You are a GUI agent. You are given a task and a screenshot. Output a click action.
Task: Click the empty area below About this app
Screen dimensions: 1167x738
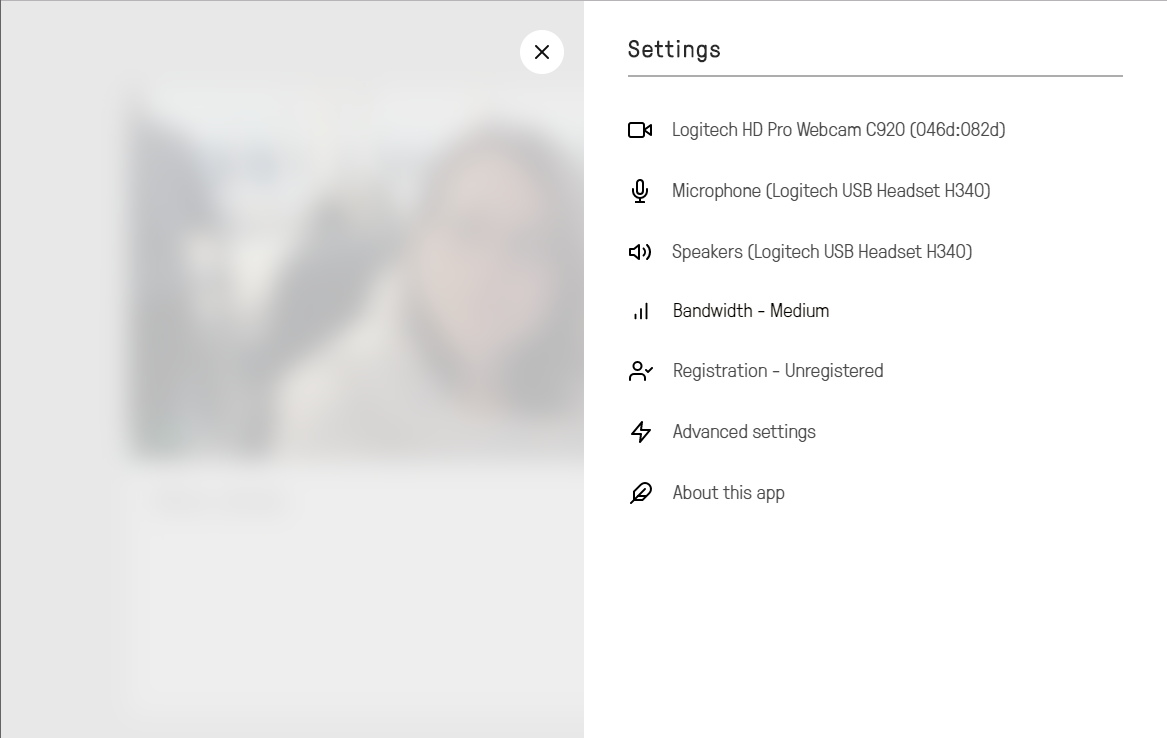[875, 620]
